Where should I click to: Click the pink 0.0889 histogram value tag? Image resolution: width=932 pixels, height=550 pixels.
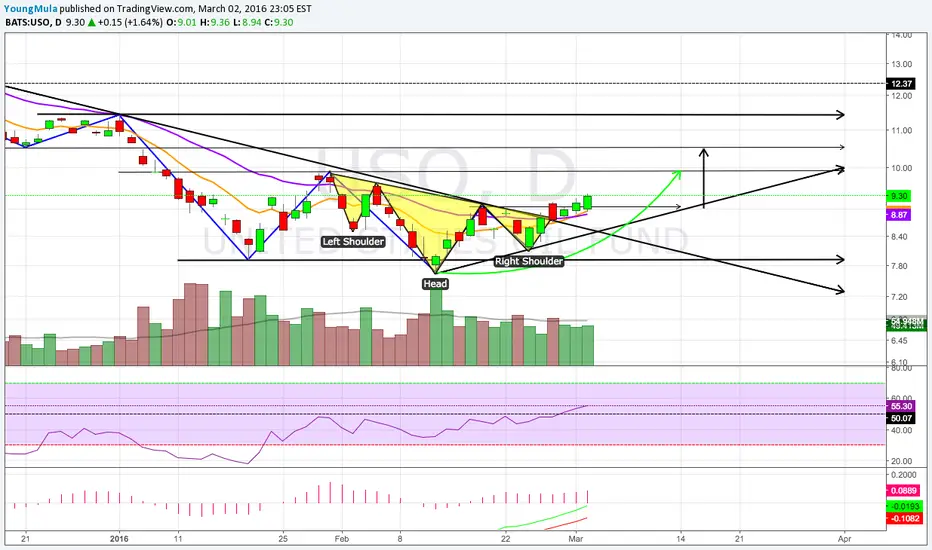(x=904, y=491)
